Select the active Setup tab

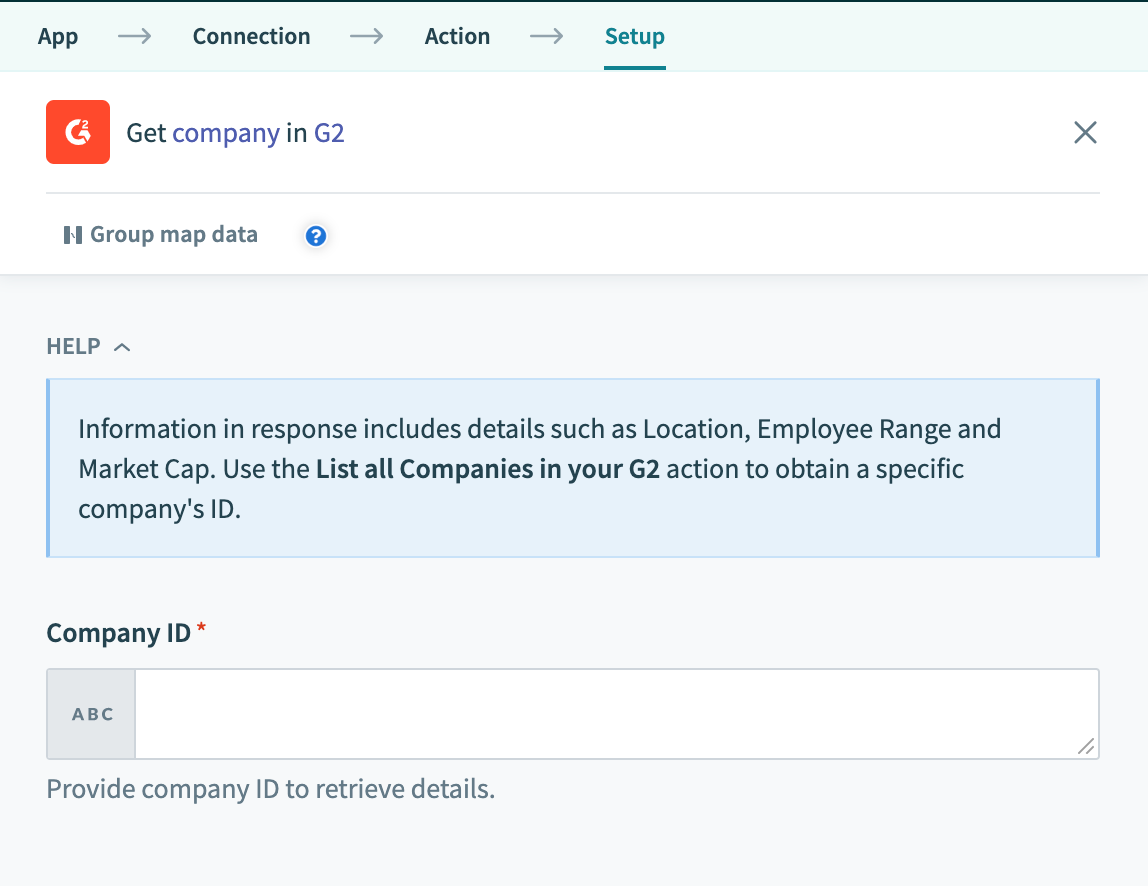[634, 36]
